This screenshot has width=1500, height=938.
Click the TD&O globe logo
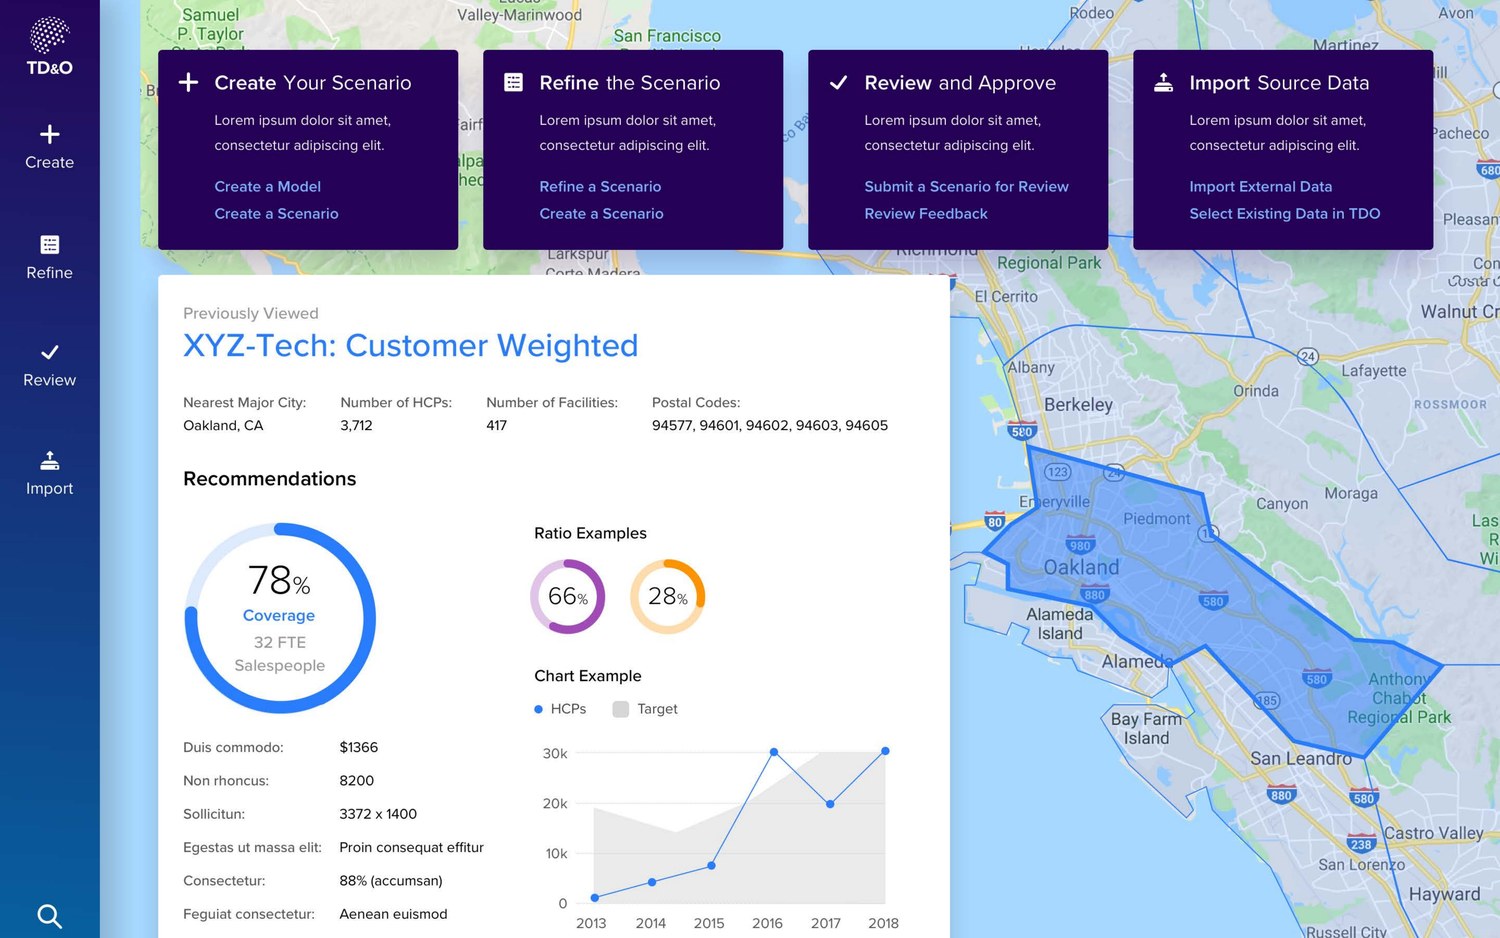(49, 35)
